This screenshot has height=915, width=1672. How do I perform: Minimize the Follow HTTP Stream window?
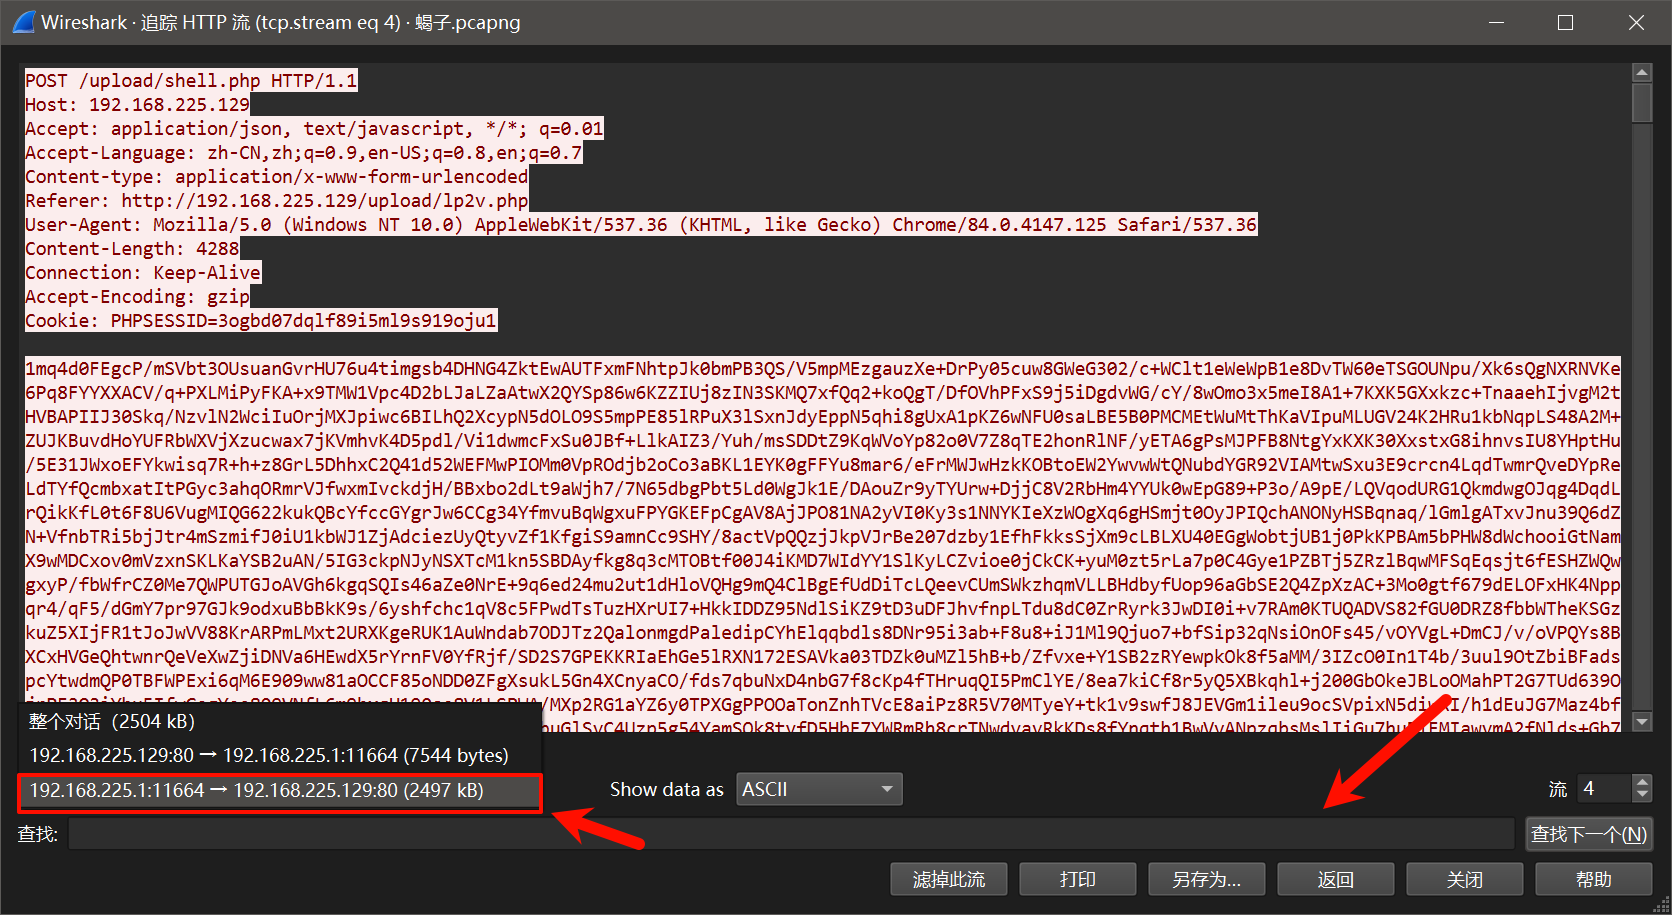click(1496, 22)
